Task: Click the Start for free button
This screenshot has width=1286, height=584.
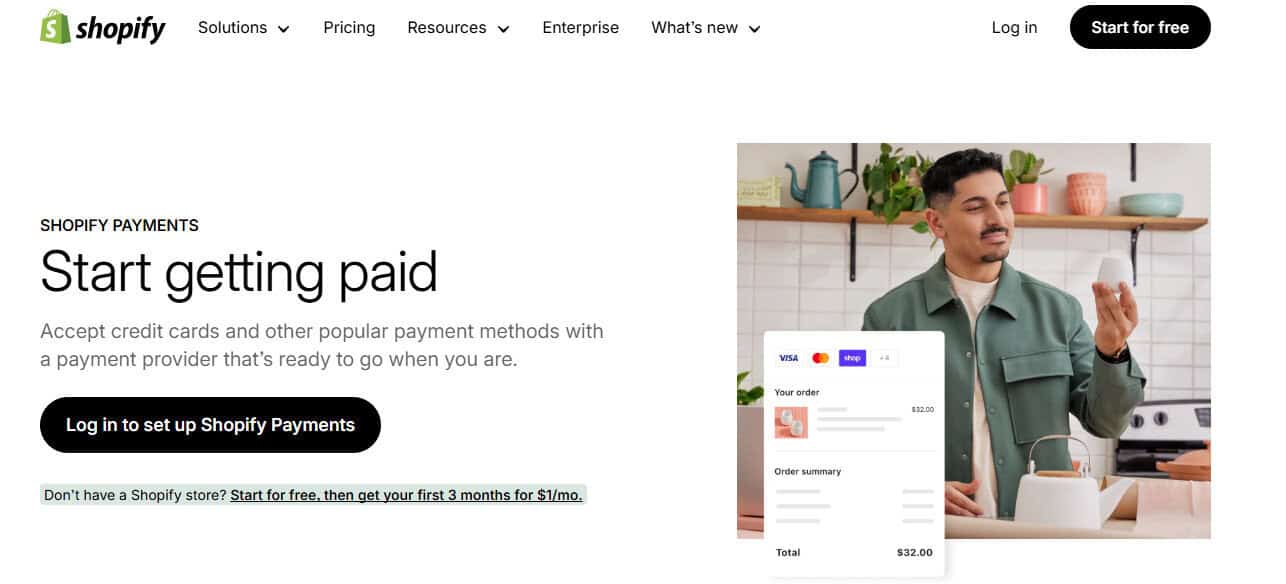Action: pyautogui.click(x=1139, y=27)
